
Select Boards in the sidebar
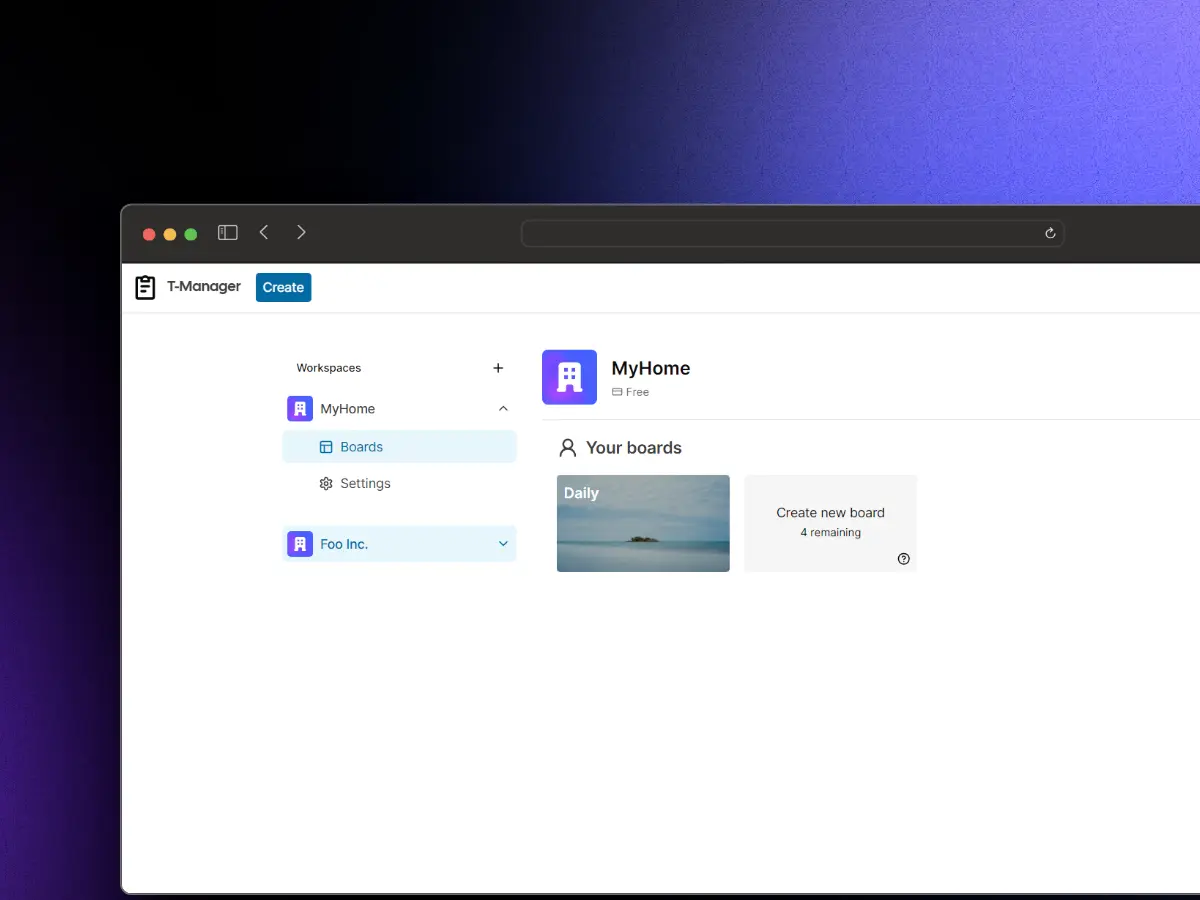tap(362, 446)
